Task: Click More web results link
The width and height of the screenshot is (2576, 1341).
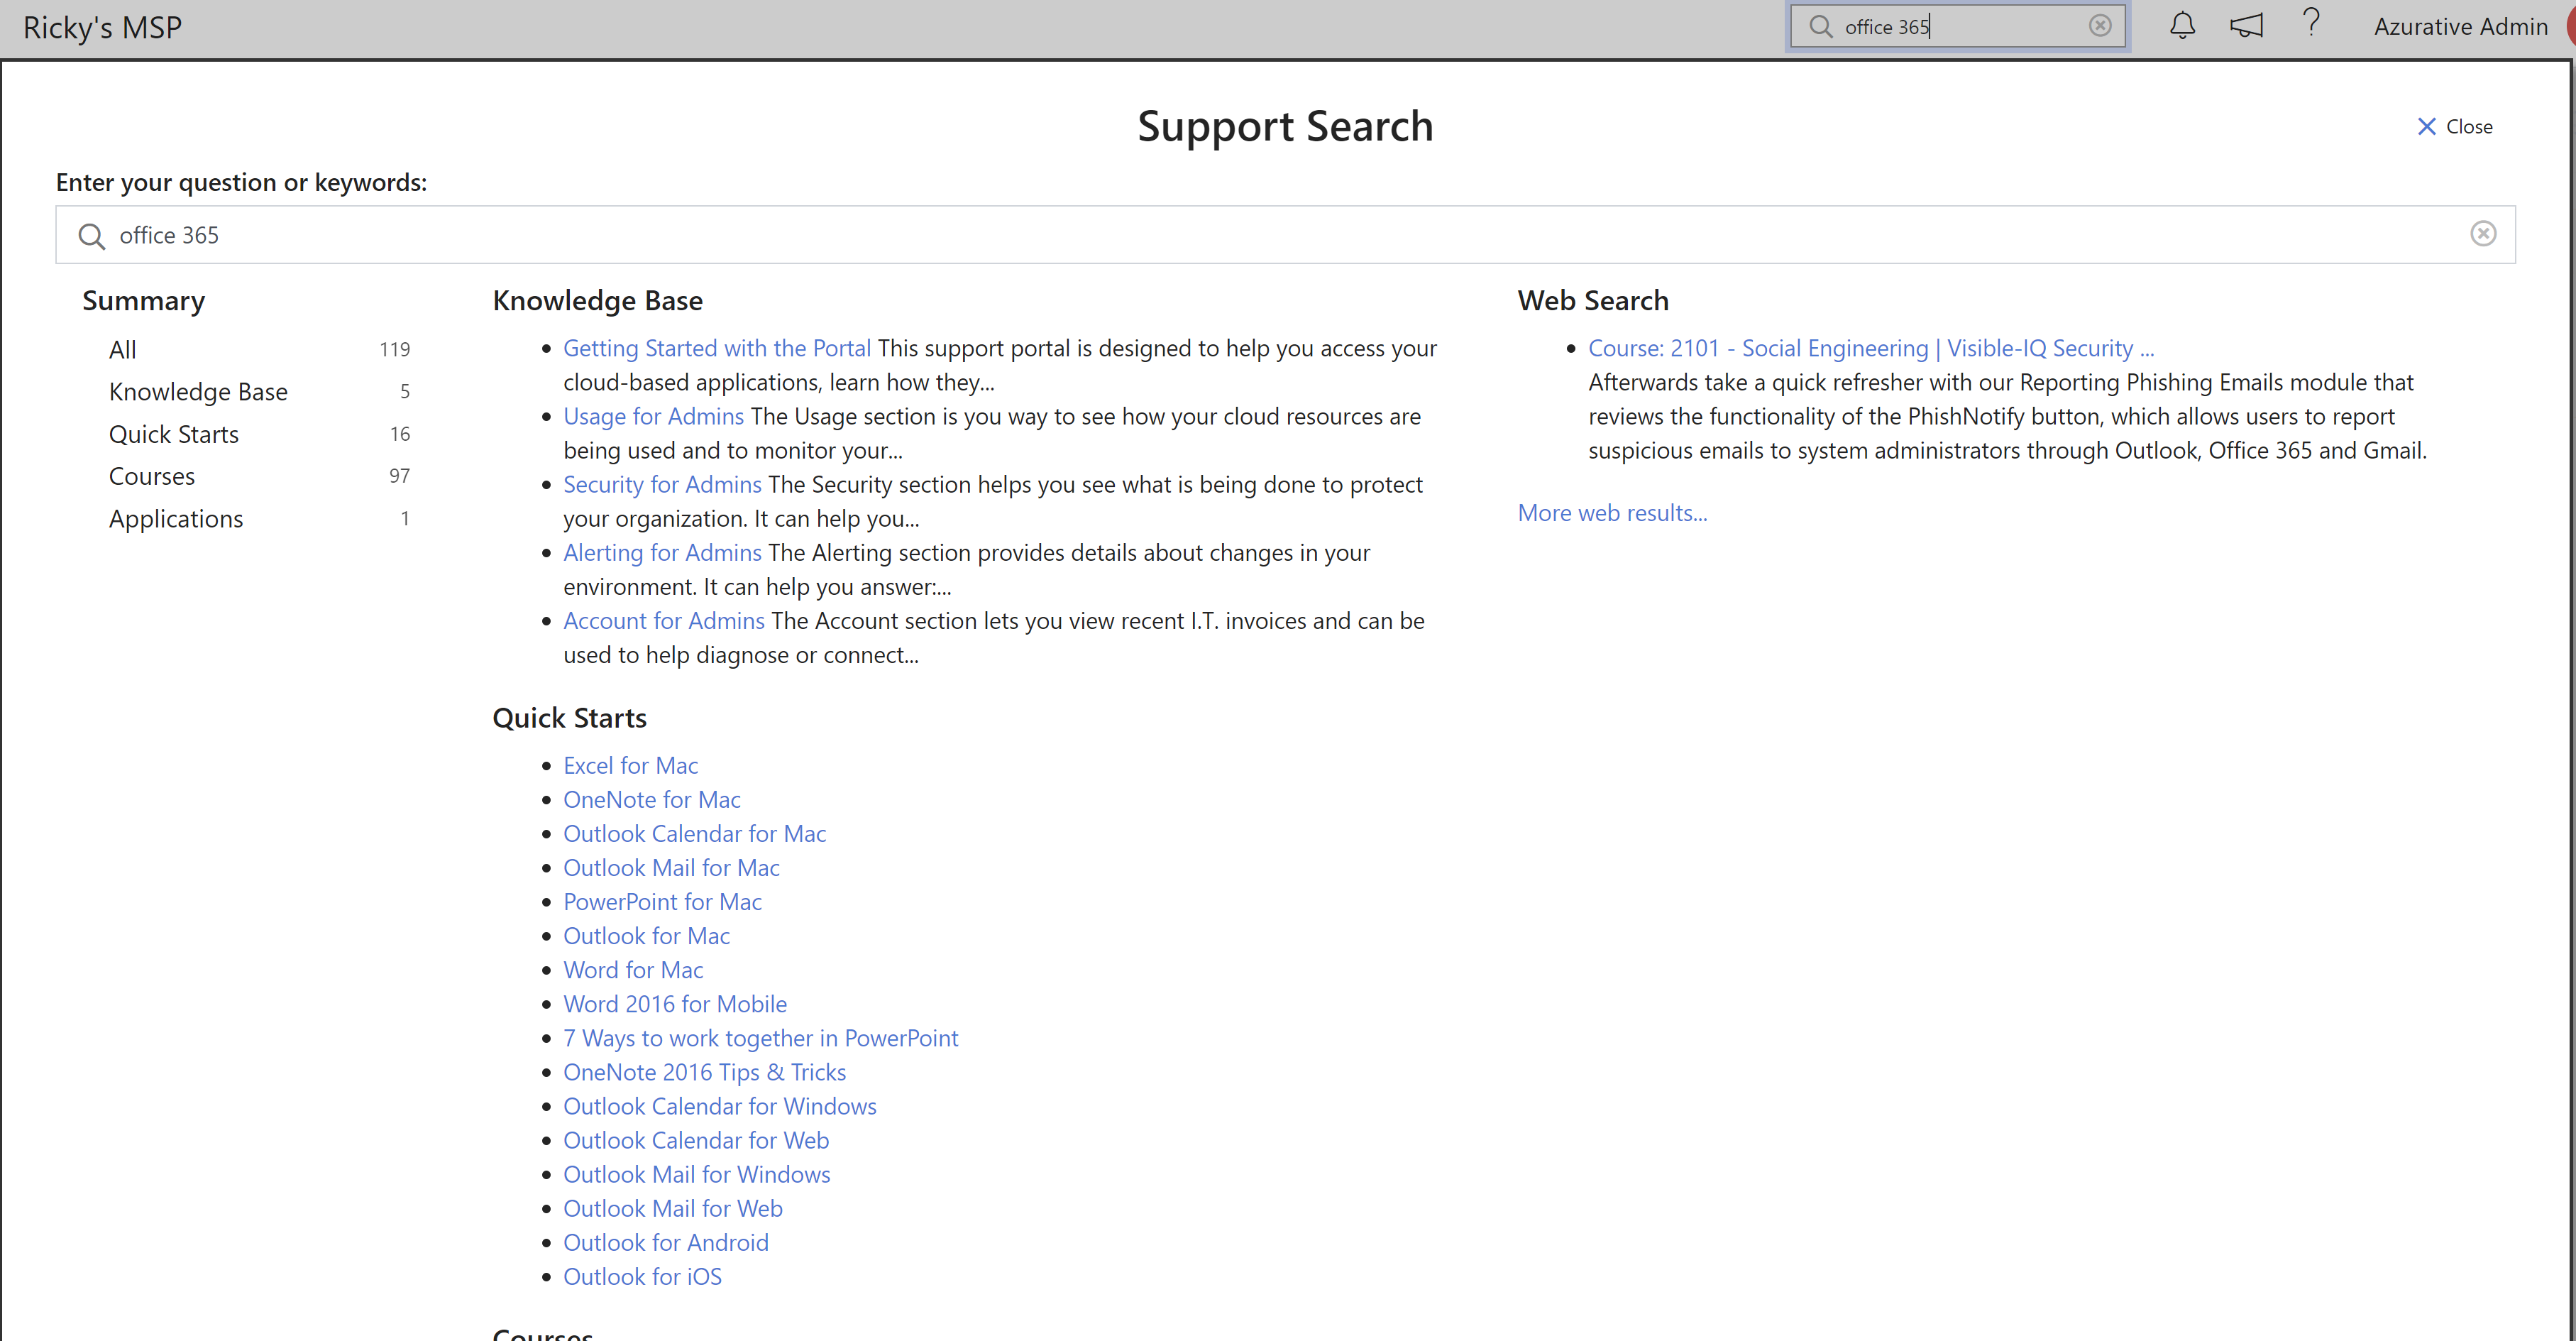Action: (1612, 512)
